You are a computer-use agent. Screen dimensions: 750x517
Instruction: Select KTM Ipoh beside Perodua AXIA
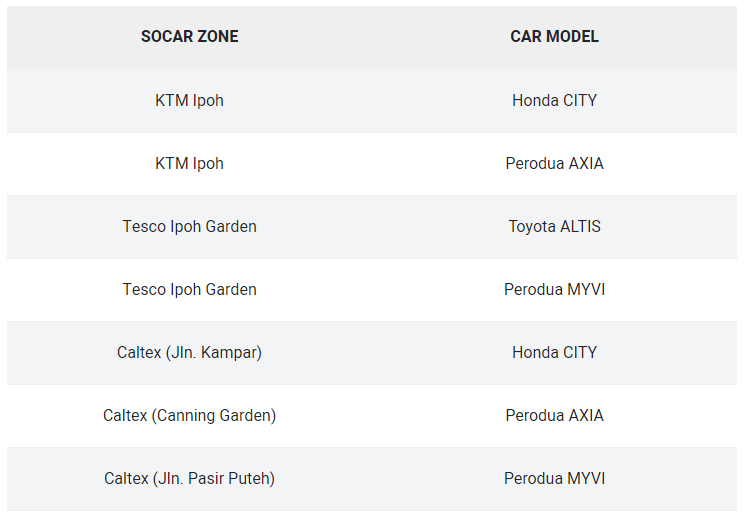(x=189, y=163)
